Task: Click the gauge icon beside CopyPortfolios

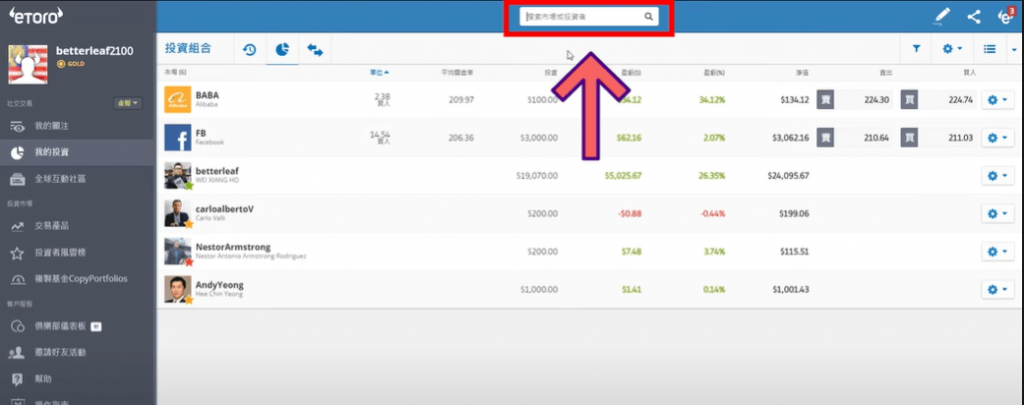Action: pyautogui.click(x=18, y=280)
